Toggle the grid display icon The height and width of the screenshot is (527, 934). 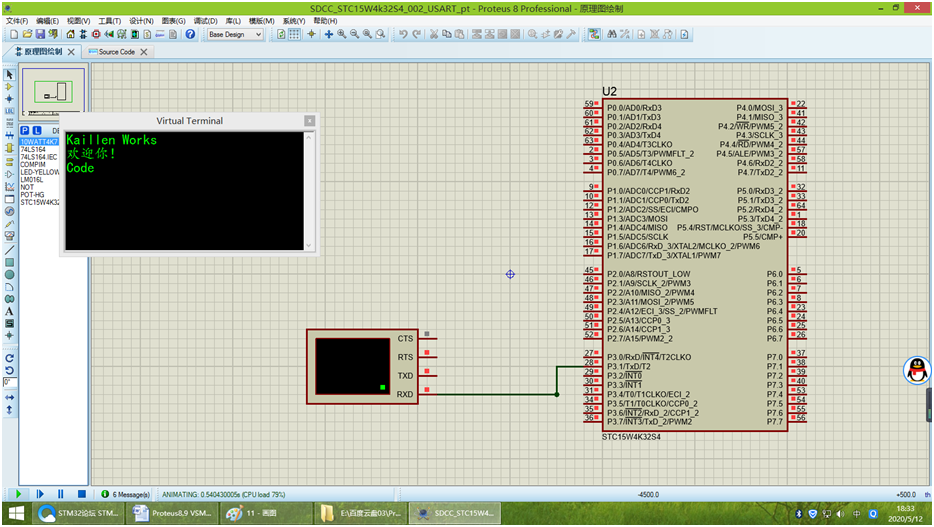point(294,34)
